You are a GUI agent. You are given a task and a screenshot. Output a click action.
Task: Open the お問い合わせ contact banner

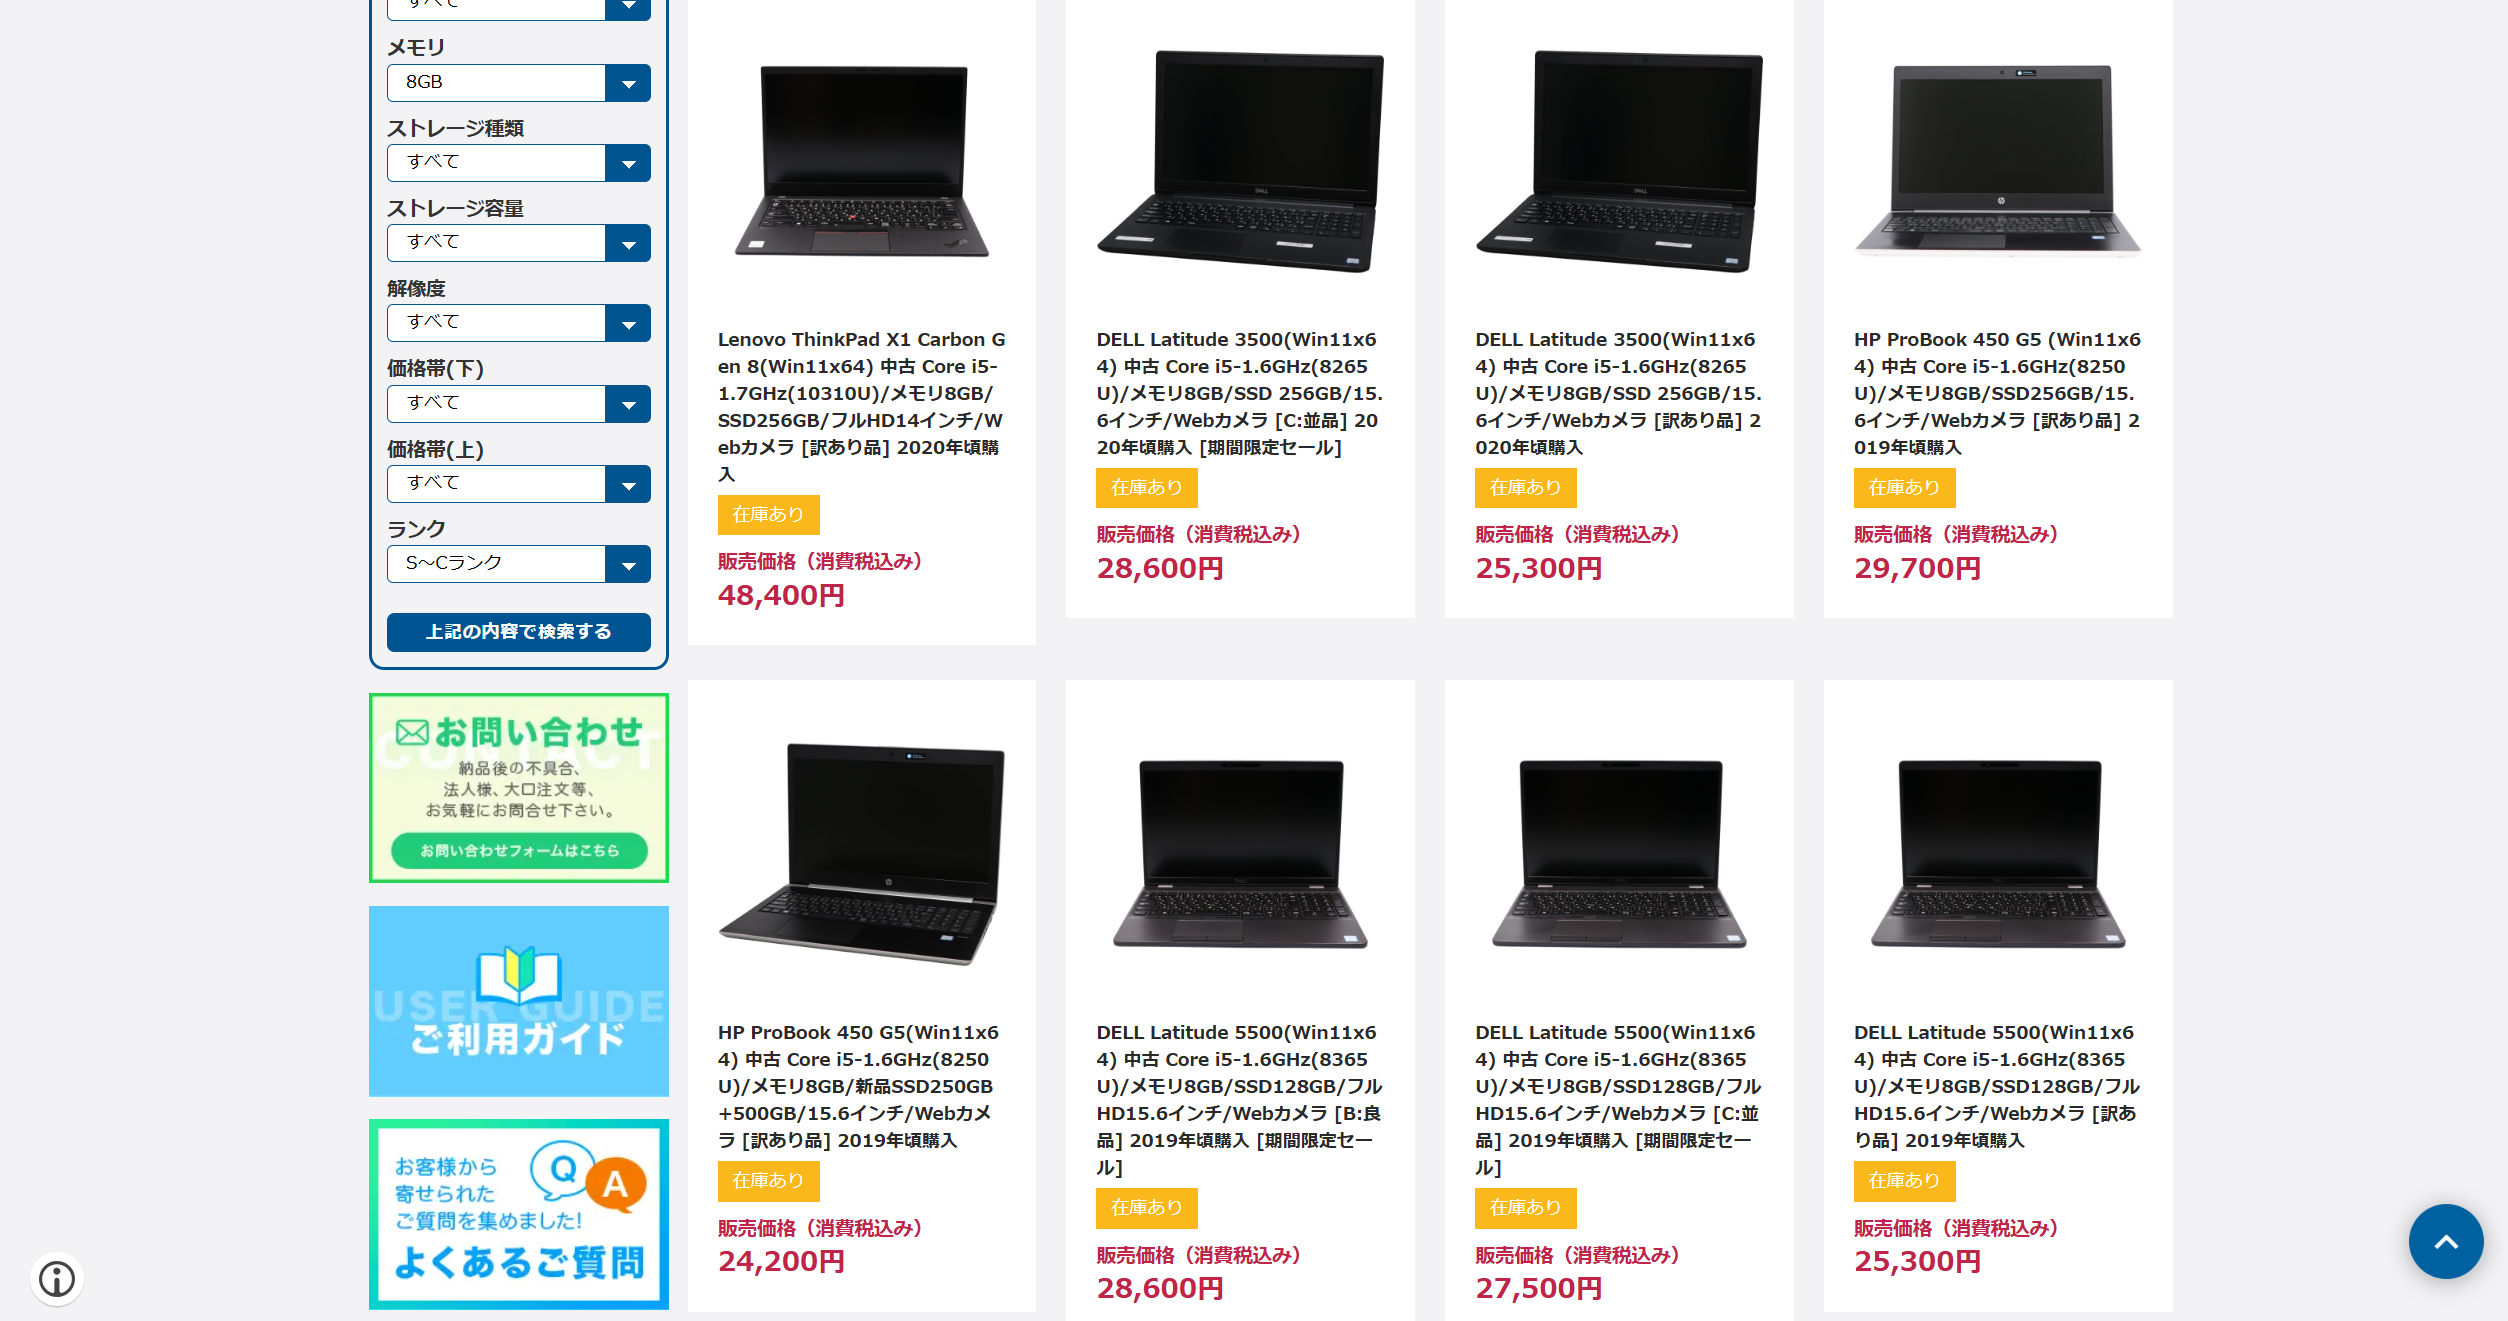coord(519,788)
